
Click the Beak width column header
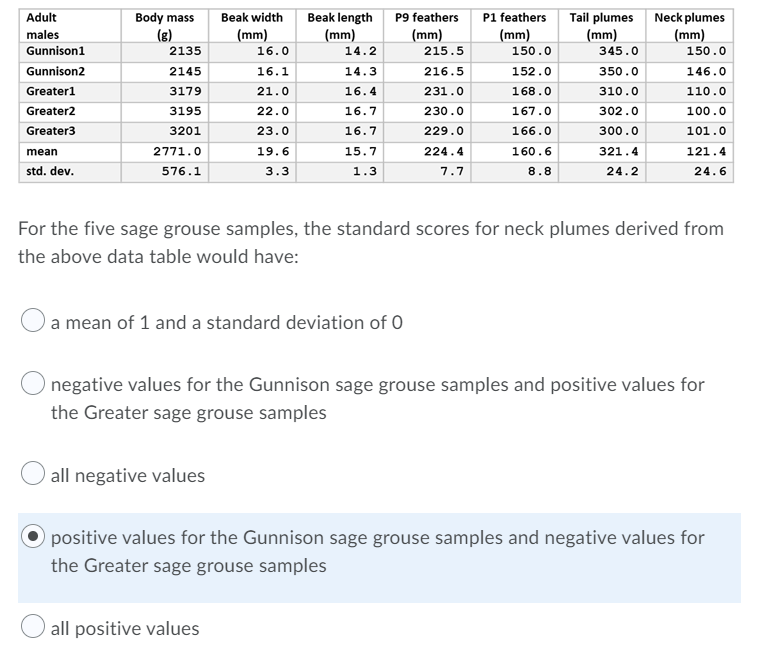pos(252,26)
